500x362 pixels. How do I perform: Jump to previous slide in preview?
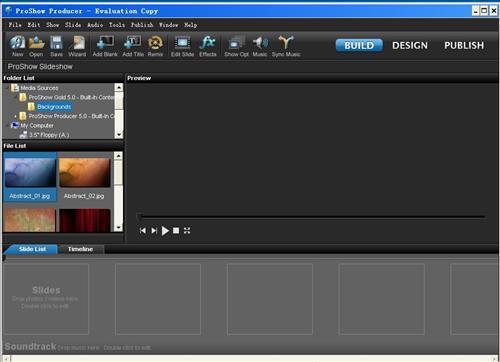point(143,231)
